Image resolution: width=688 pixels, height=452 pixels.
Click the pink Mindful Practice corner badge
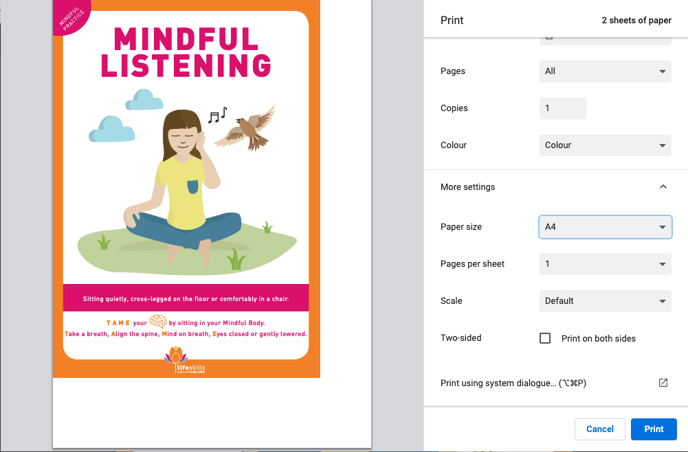click(71, 17)
